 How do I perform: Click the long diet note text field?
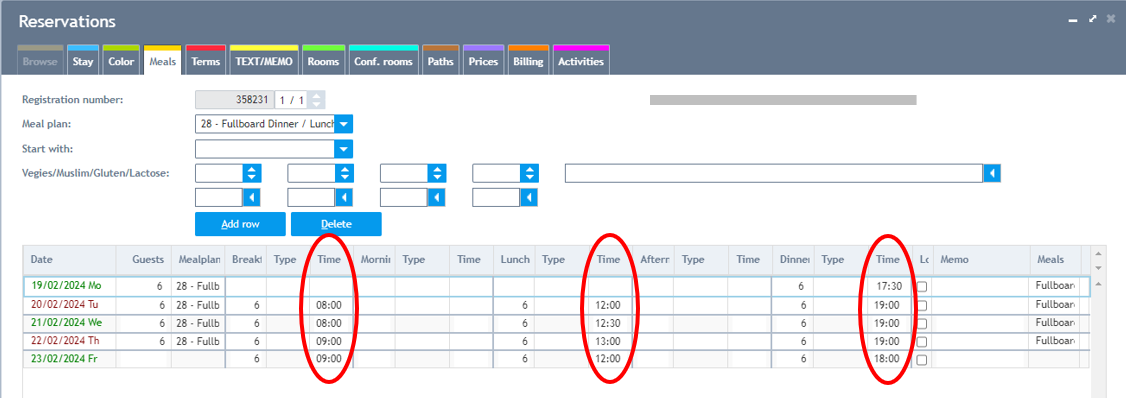coord(773,173)
